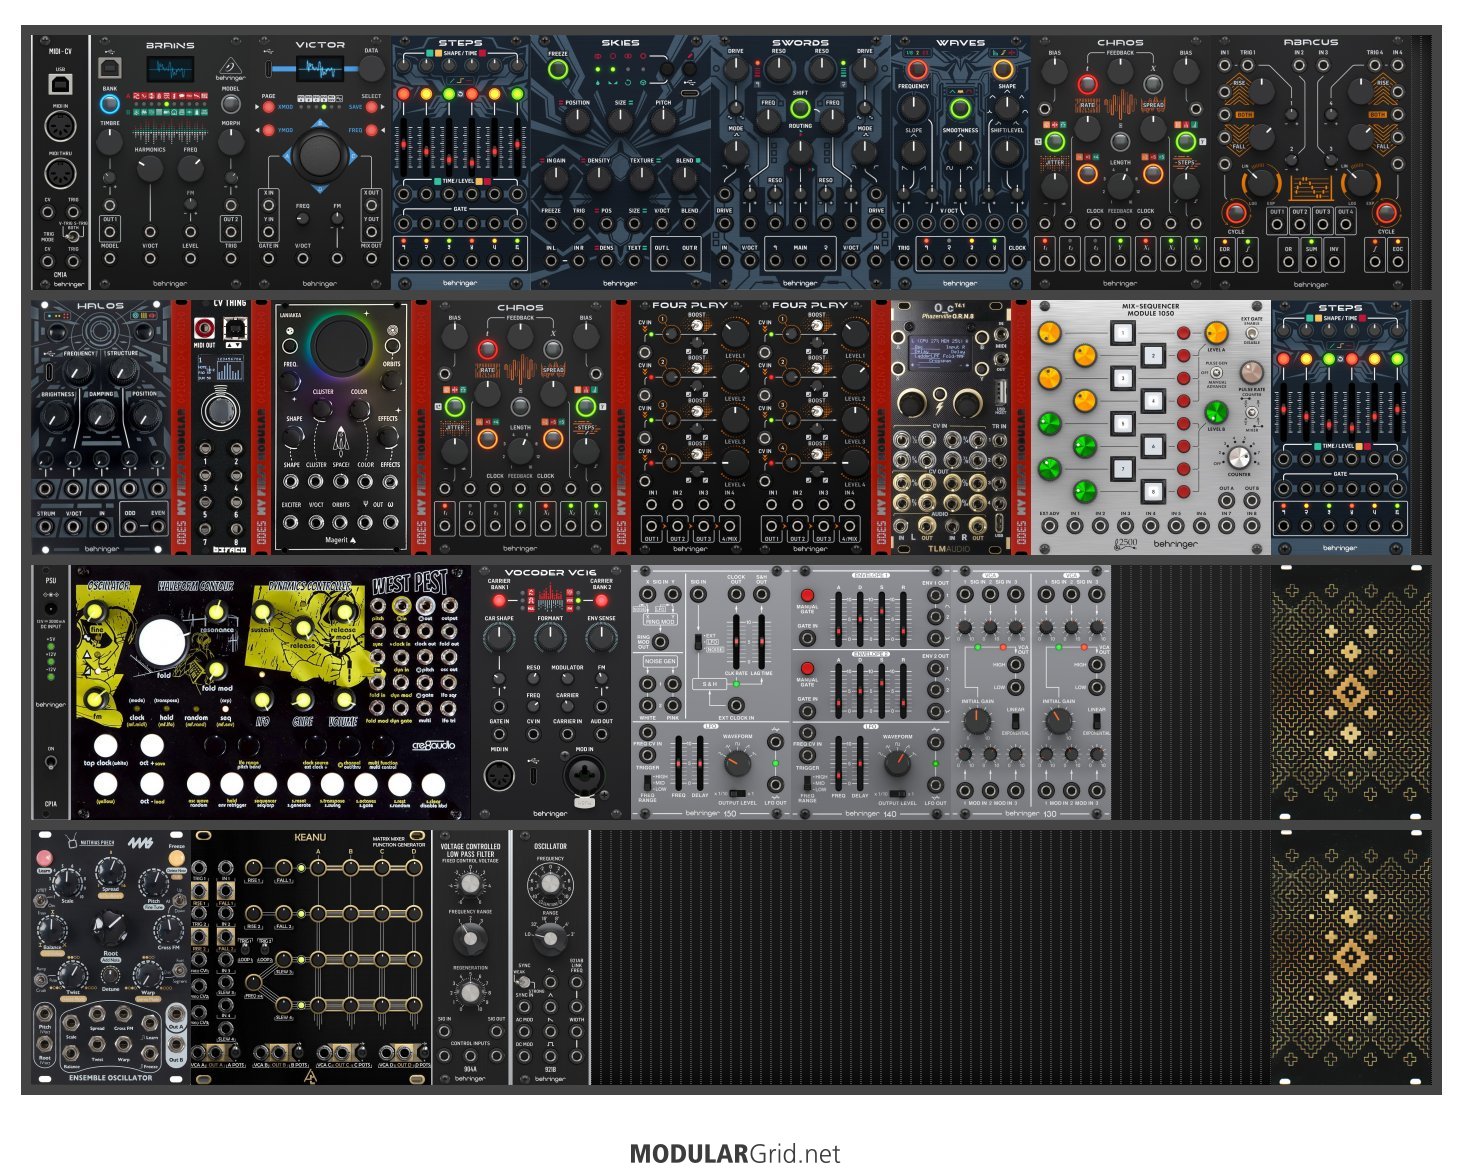1472x1175 pixels.
Task: Click the MIDI IN socket on MIDI-CV
Action: tap(60, 127)
